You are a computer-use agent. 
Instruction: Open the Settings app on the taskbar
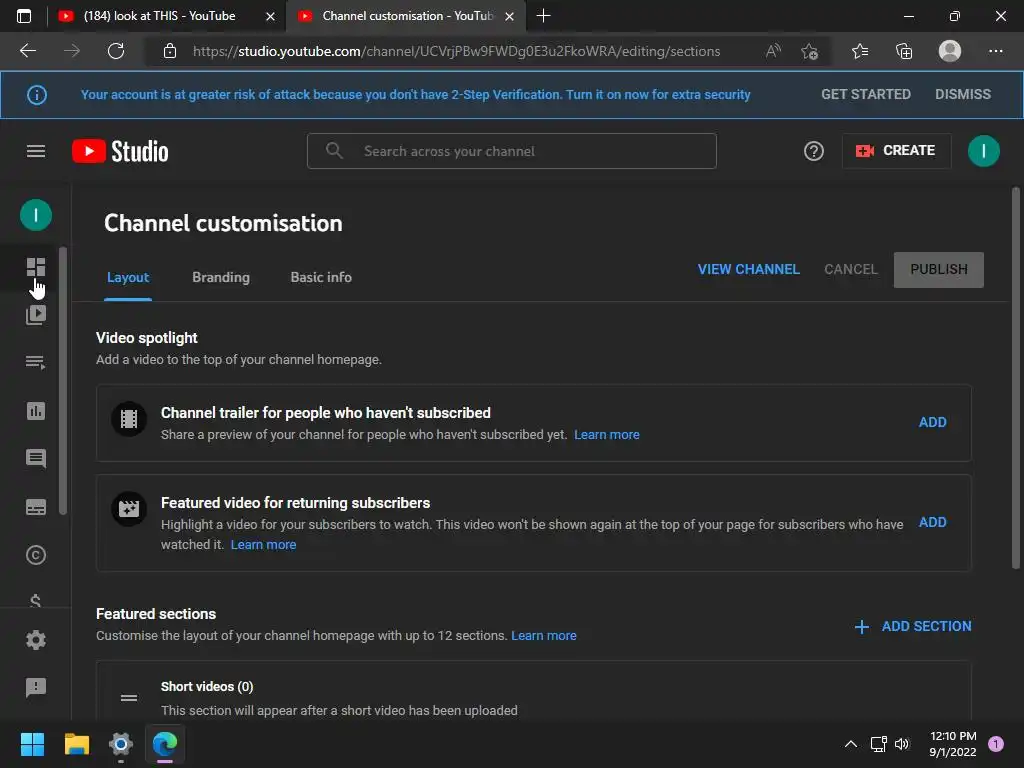[121, 744]
